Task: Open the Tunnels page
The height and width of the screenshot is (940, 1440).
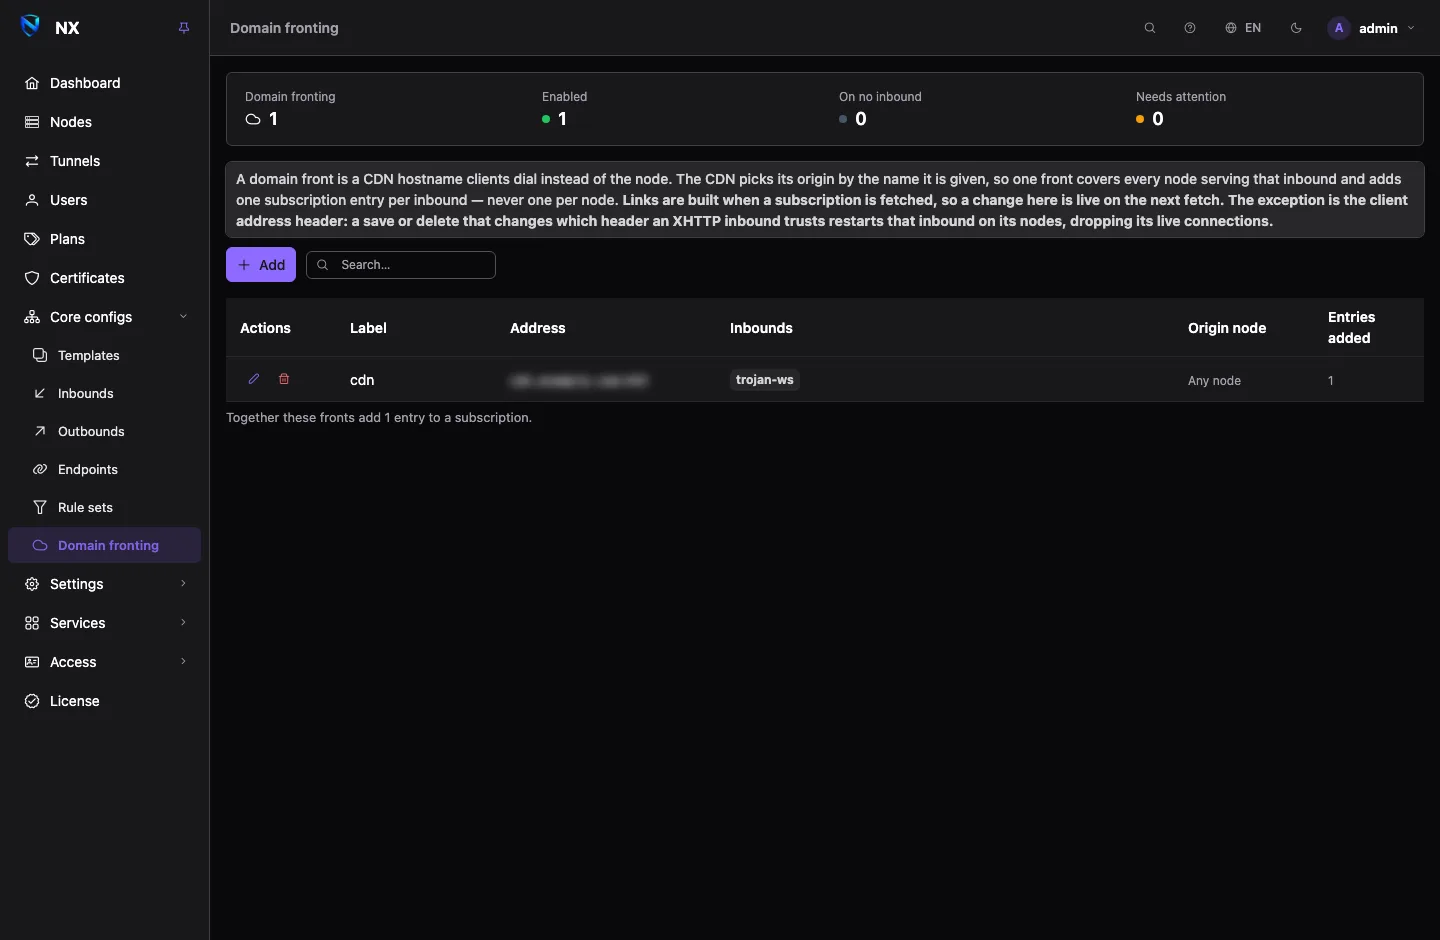Action: [104, 161]
